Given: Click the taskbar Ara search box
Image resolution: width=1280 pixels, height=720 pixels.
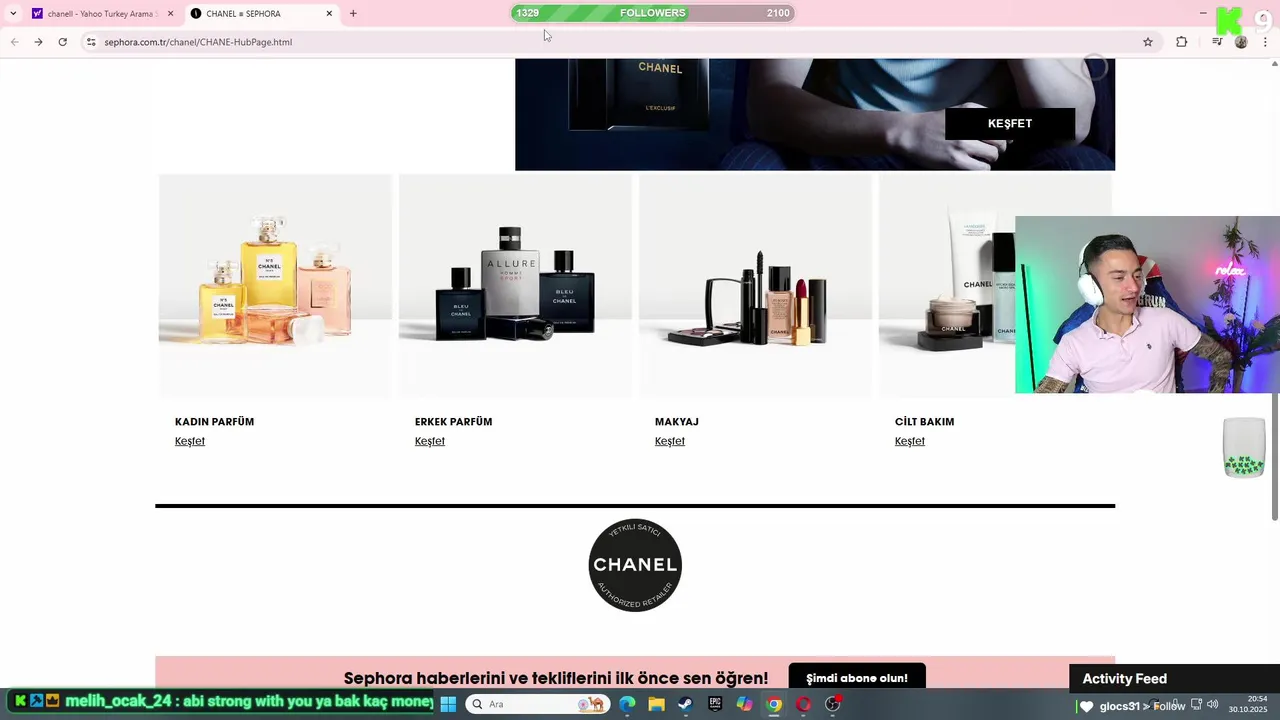Looking at the screenshot, I should tap(538, 704).
